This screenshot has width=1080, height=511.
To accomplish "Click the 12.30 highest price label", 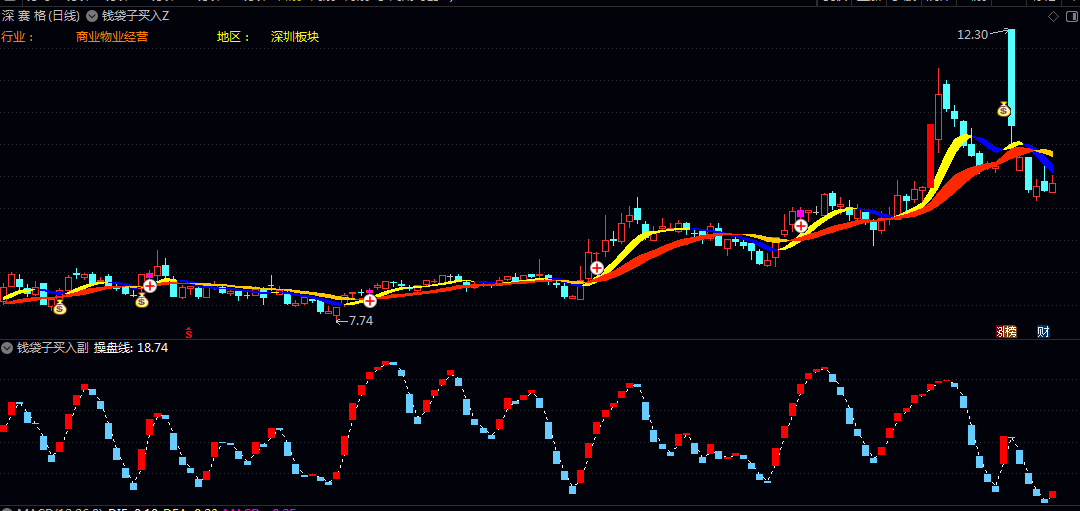I will (973, 34).
